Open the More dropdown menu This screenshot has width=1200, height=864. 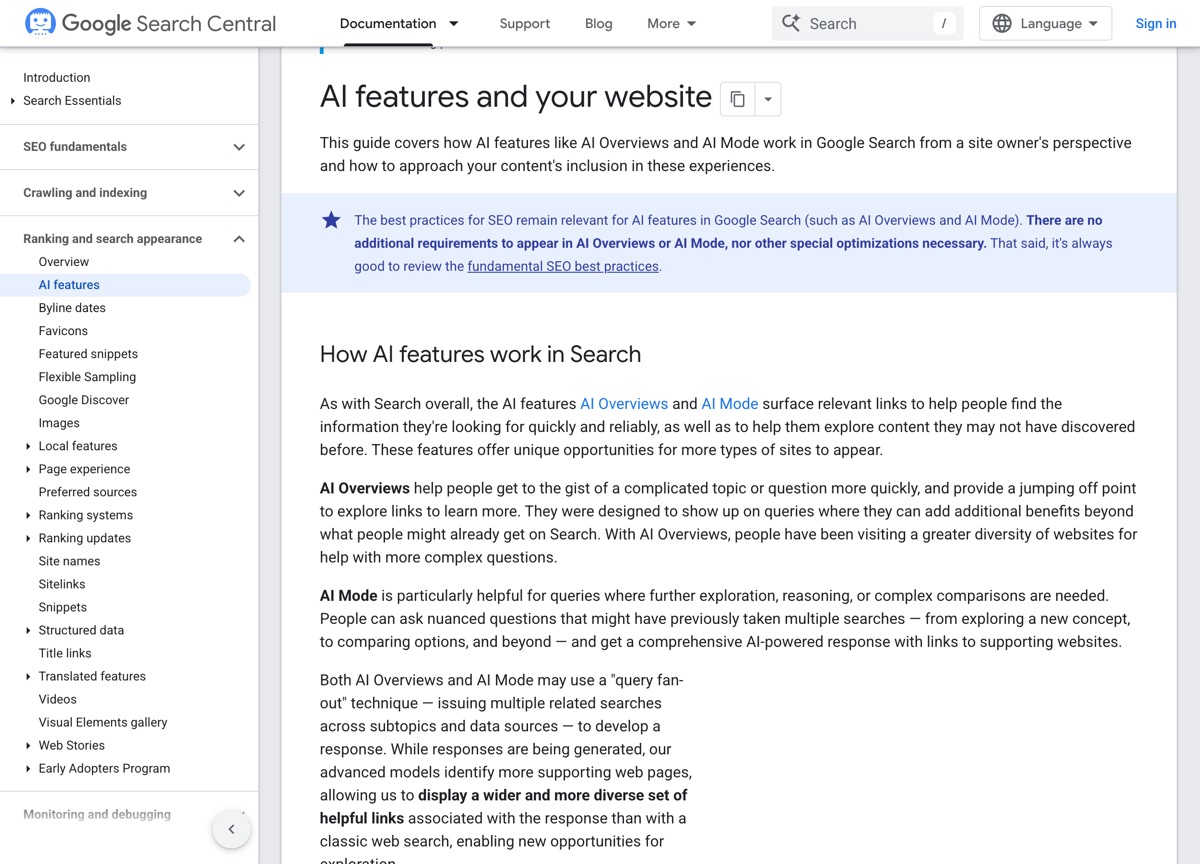coord(672,23)
